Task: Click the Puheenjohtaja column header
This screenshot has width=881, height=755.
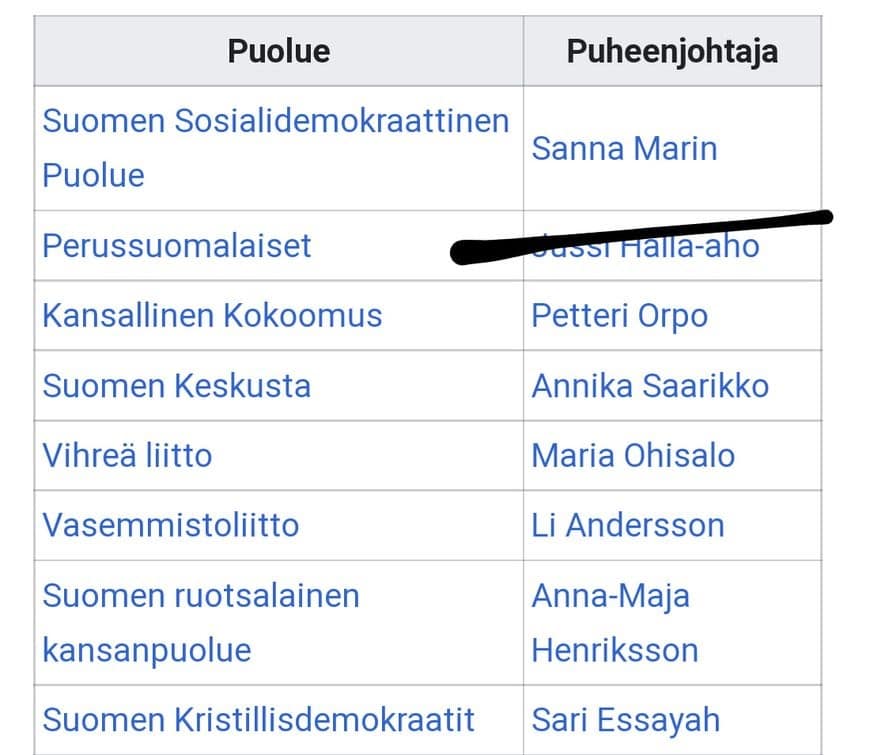Action: point(672,52)
